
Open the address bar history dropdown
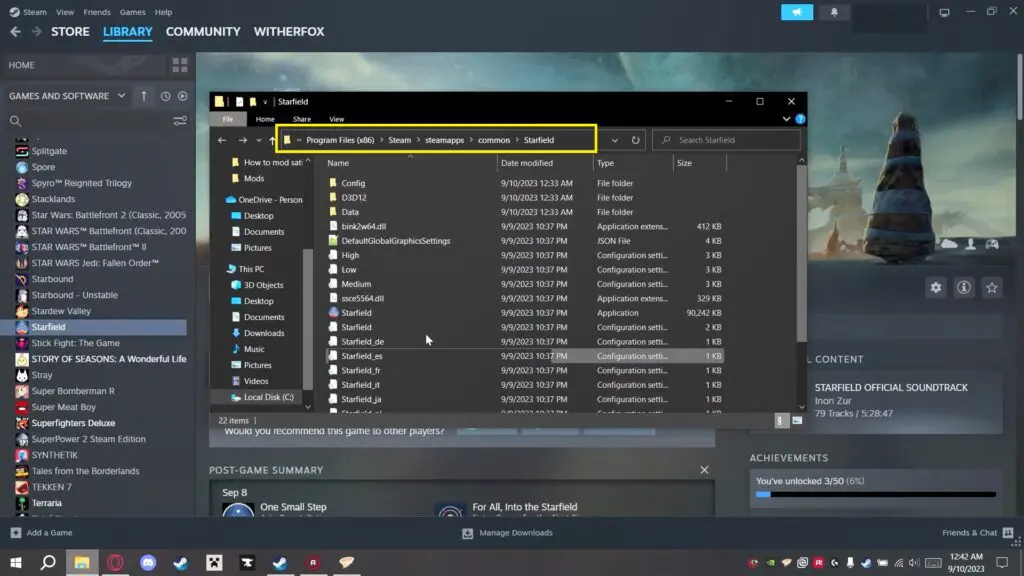(614, 140)
